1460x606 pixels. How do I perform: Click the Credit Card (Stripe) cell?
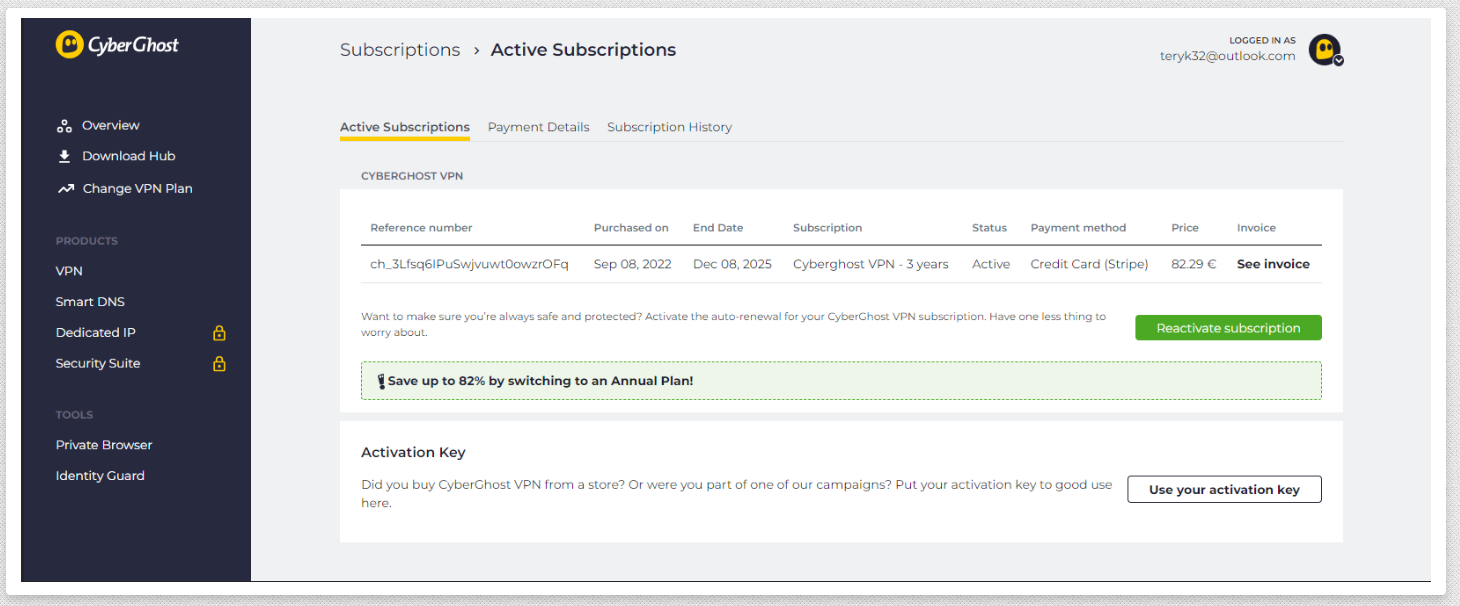(1089, 265)
